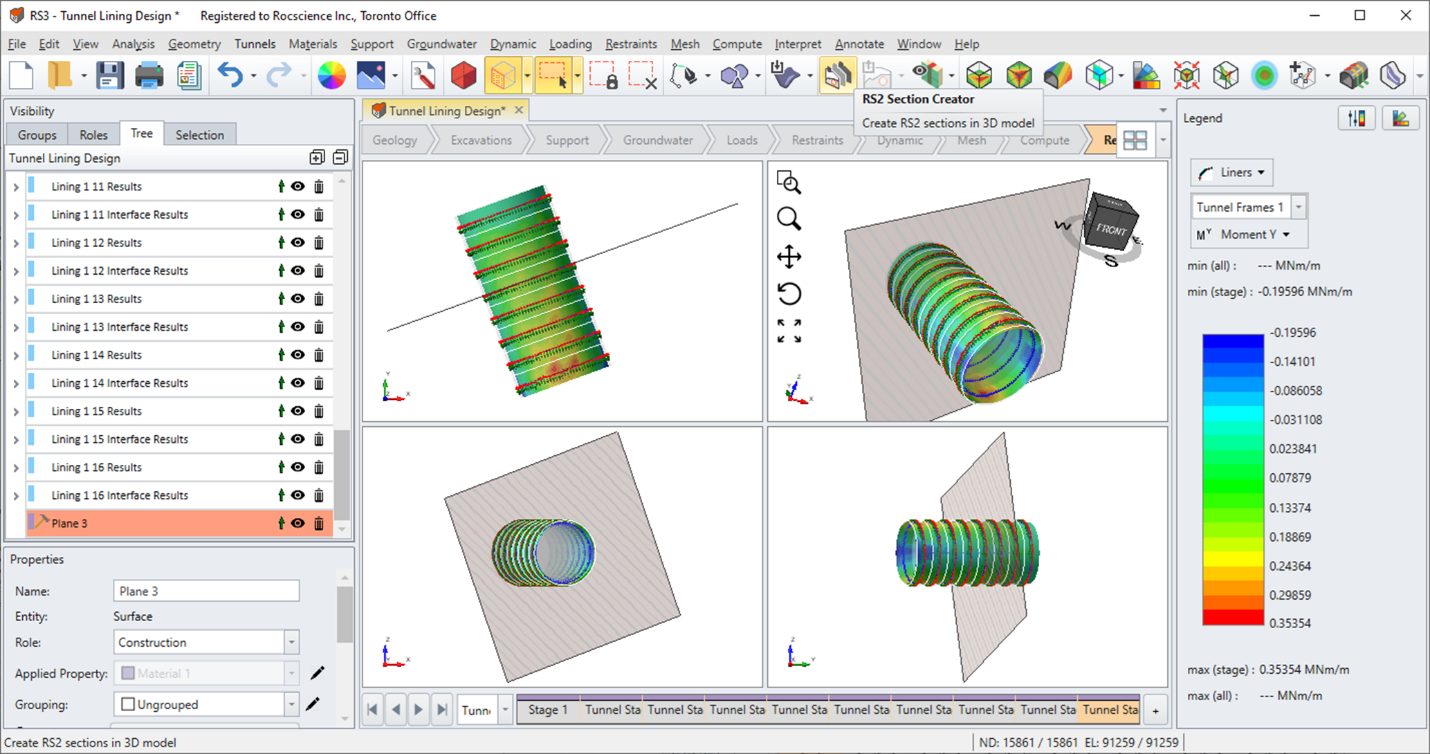Toggle the Ungrouped checkbox in Grouping
The height and width of the screenshot is (754, 1430).
point(128,704)
